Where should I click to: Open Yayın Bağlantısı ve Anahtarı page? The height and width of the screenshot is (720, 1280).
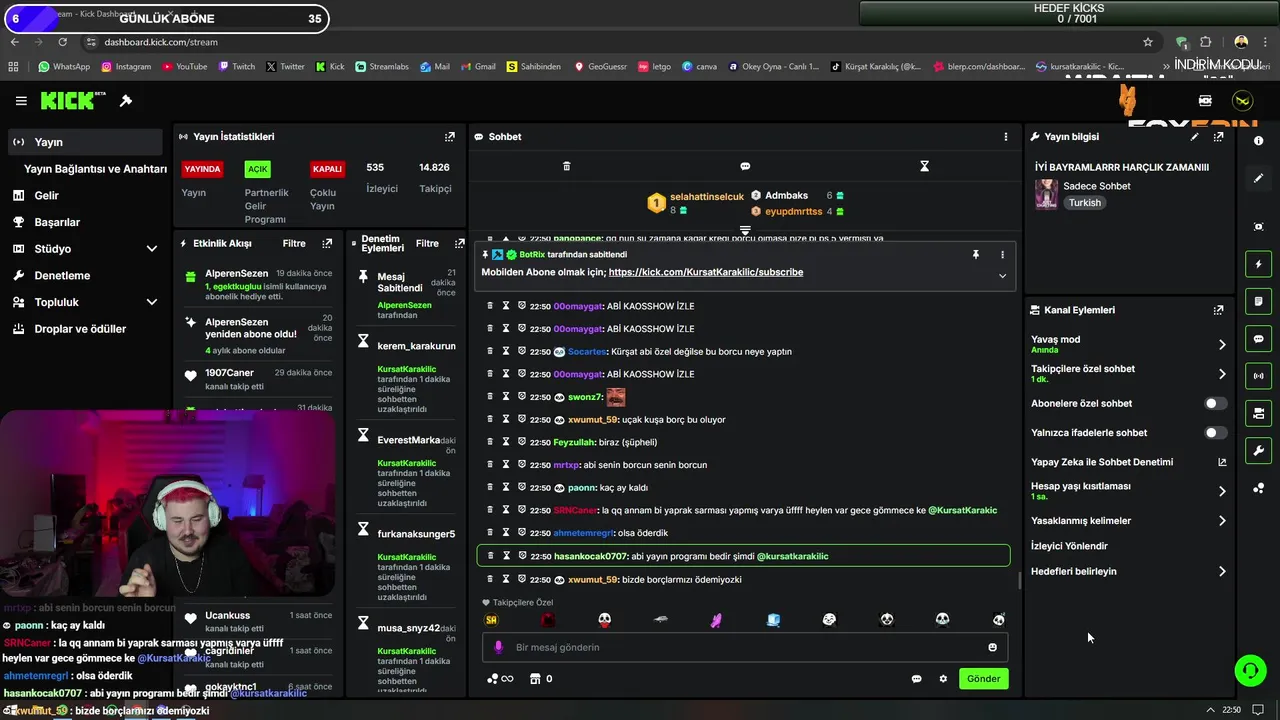[x=95, y=169]
